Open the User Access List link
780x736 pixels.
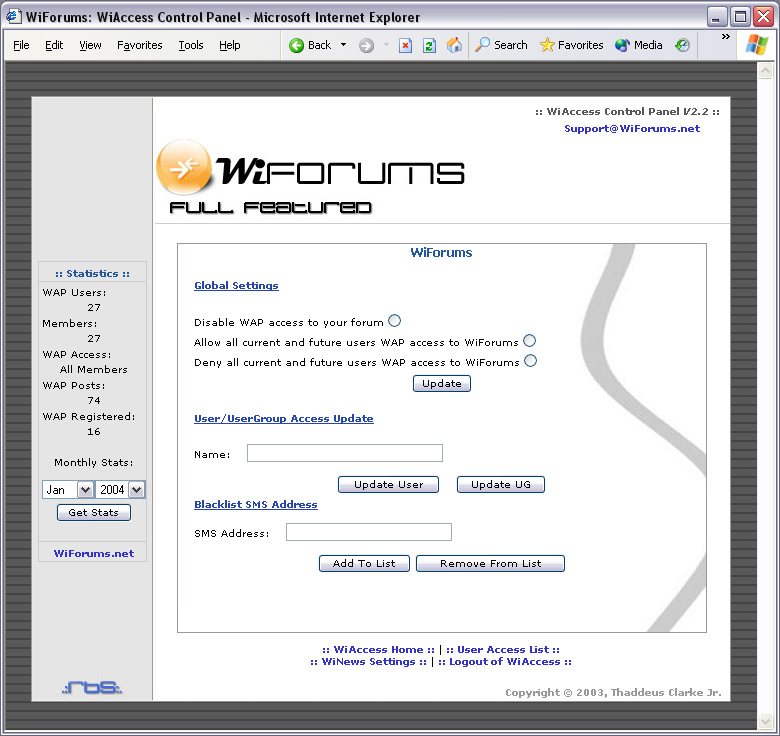(502, 649)
